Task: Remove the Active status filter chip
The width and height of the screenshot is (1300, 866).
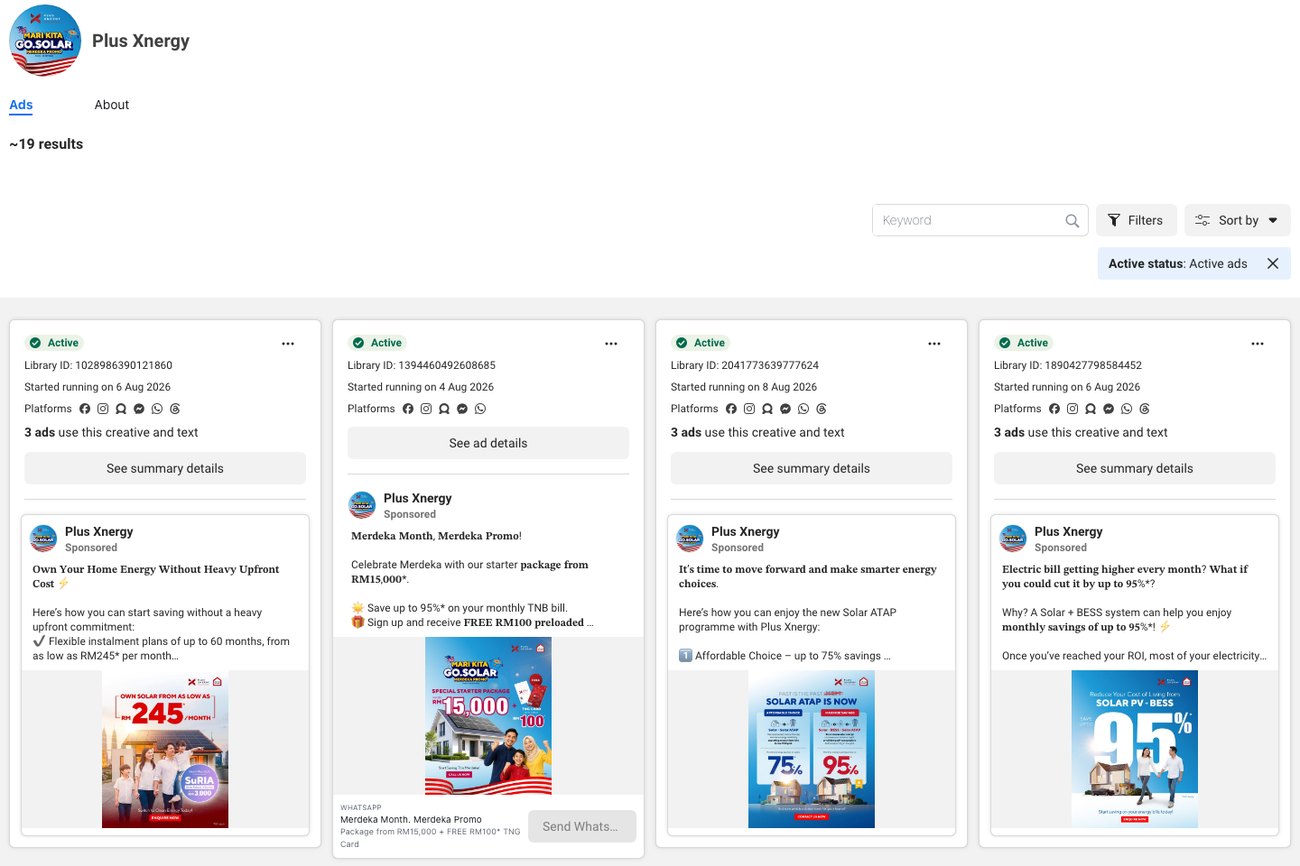Action: coord(1272,264)
